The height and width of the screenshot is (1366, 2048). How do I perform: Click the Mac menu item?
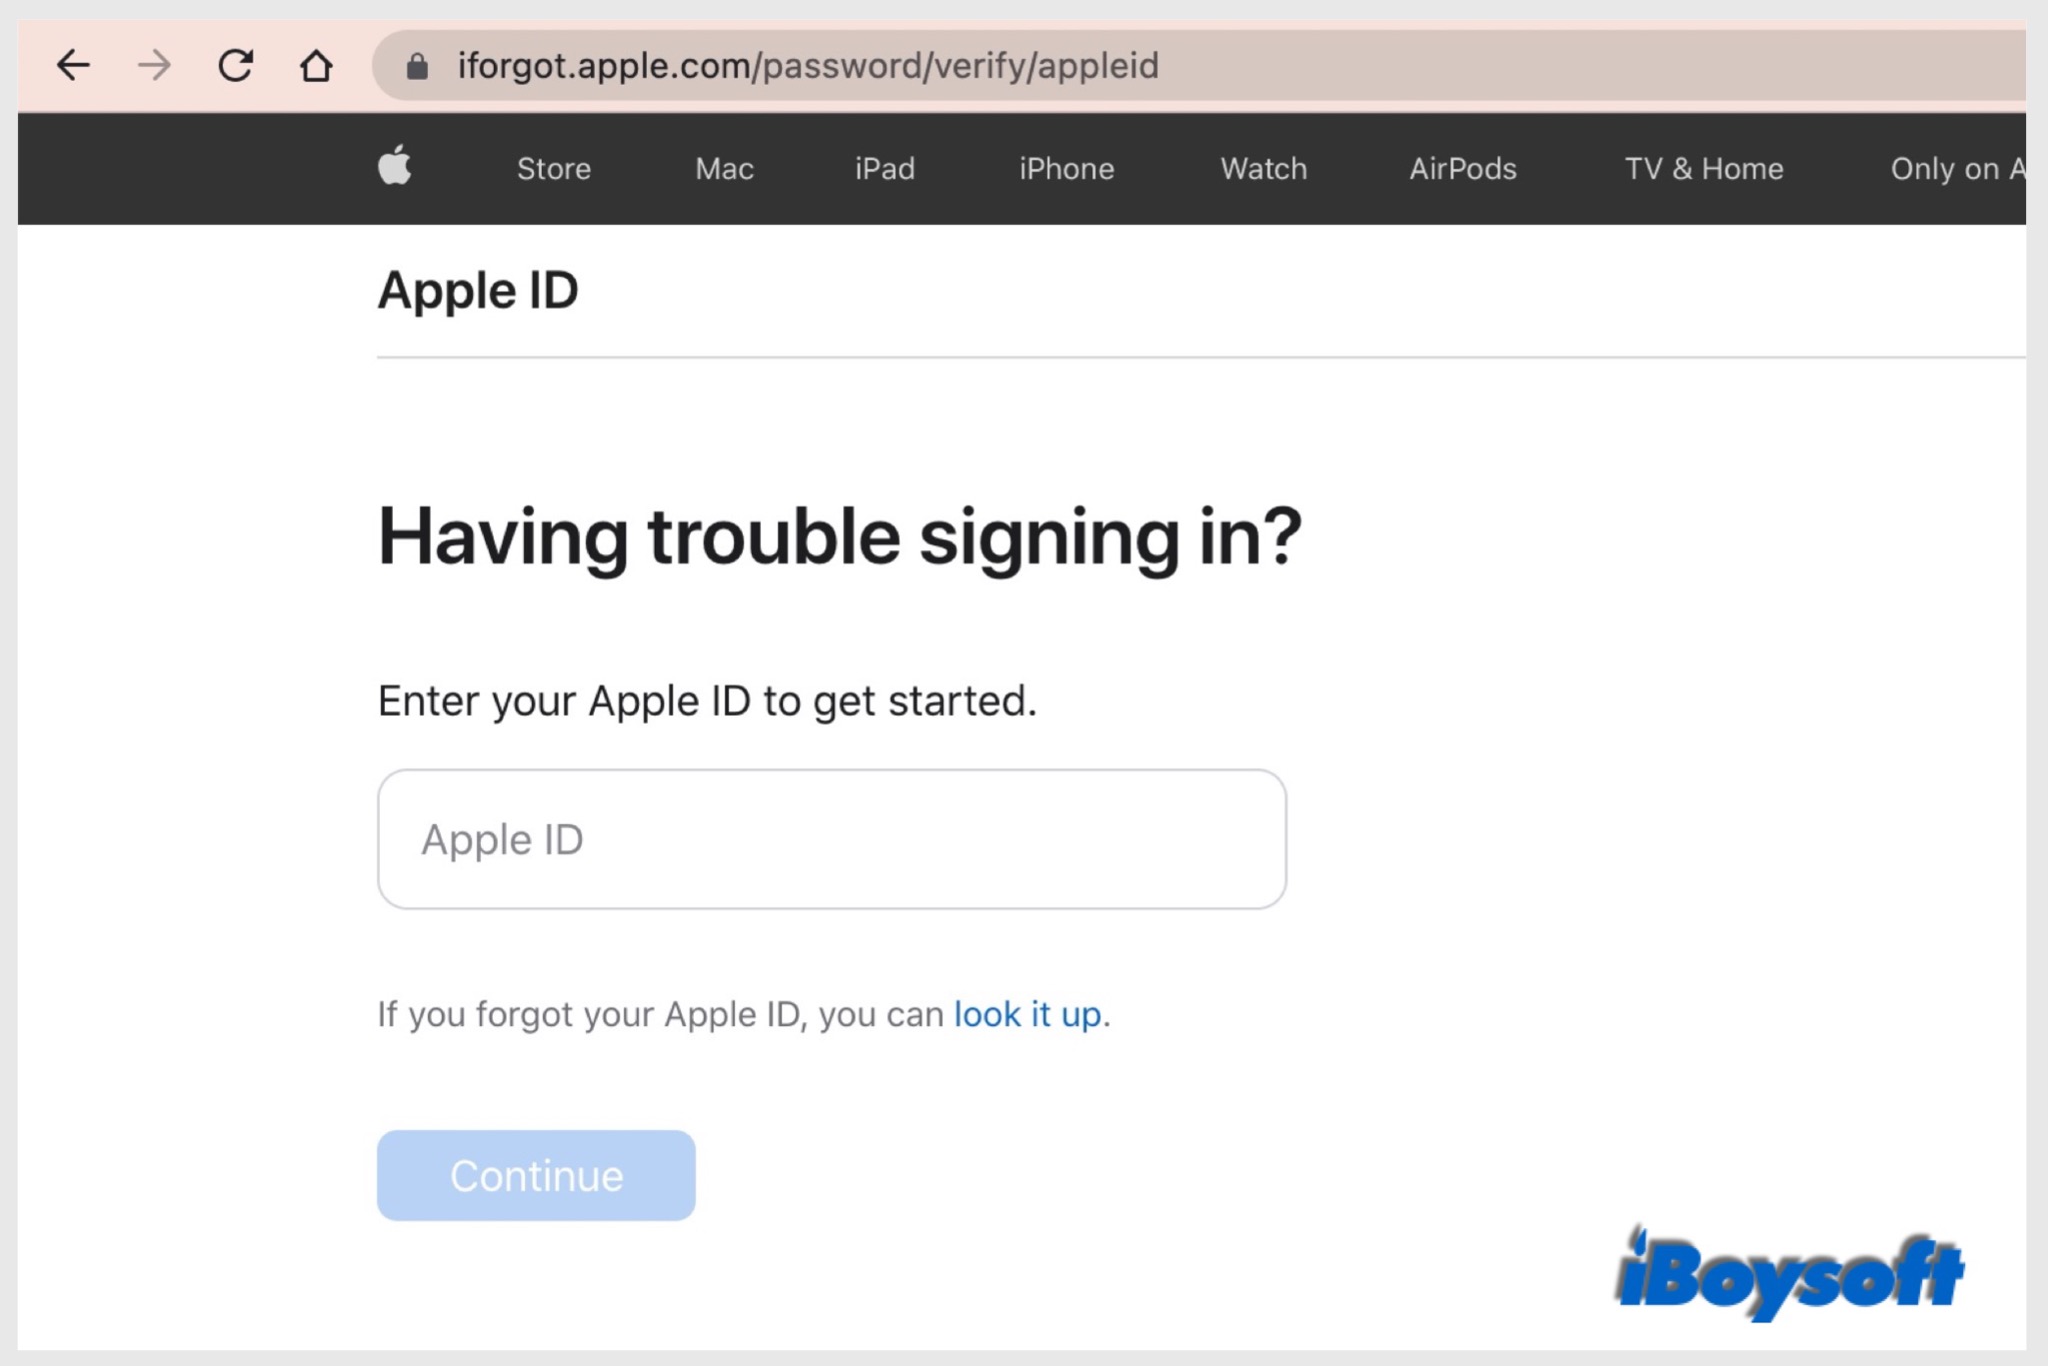click(x=724, y=169)
